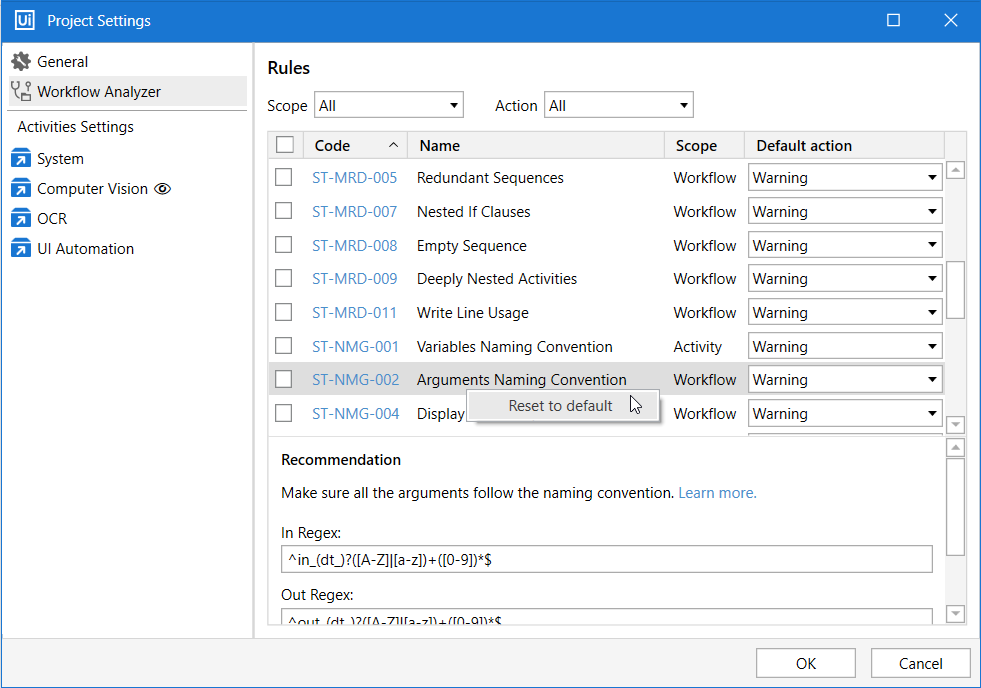981x688 pixels.
Task: Choose Reset to default from context menu
Action: [x=560, y=406]
